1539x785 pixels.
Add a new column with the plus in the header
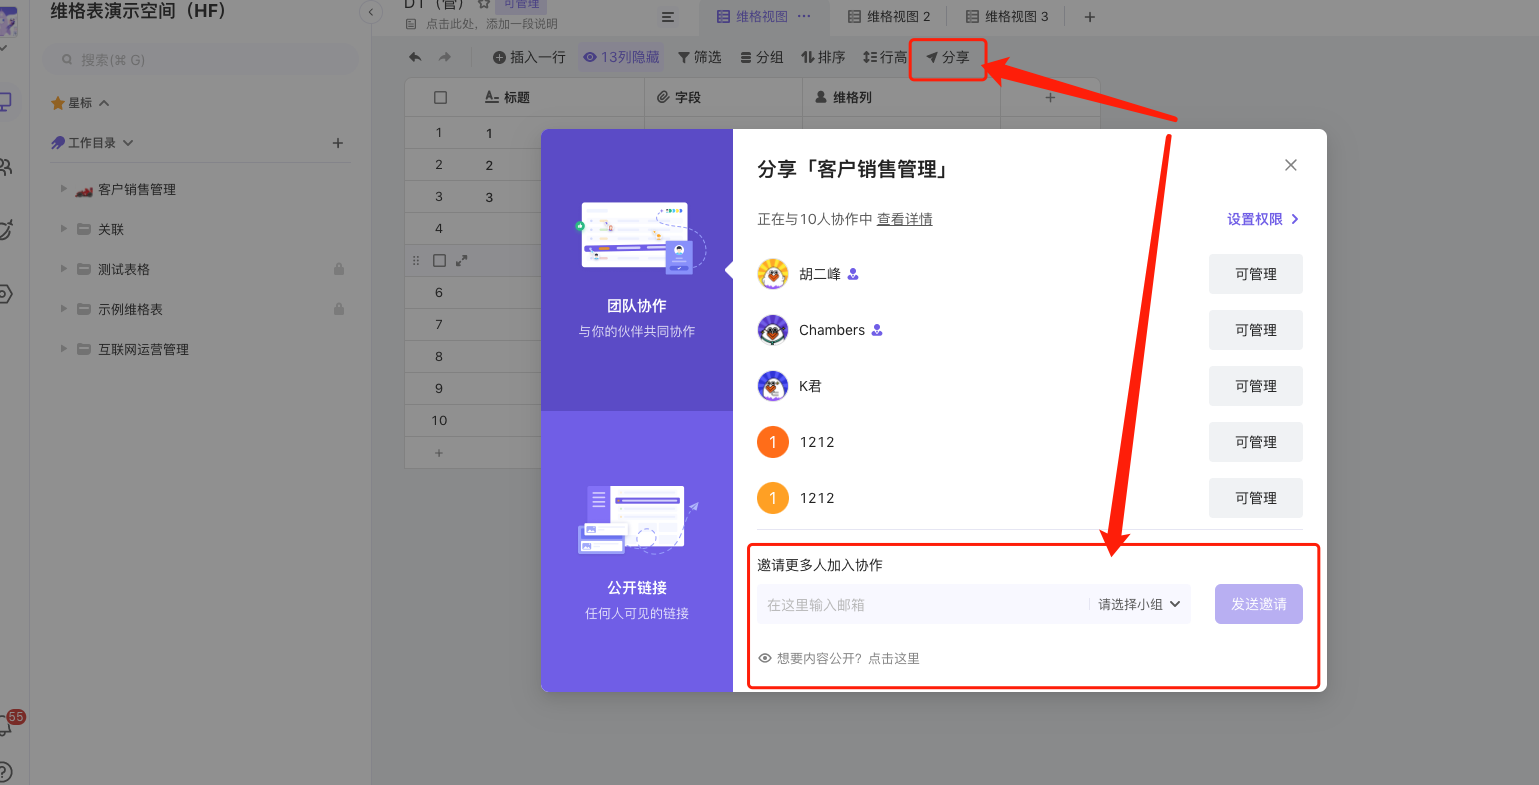tap(1050, 97)
